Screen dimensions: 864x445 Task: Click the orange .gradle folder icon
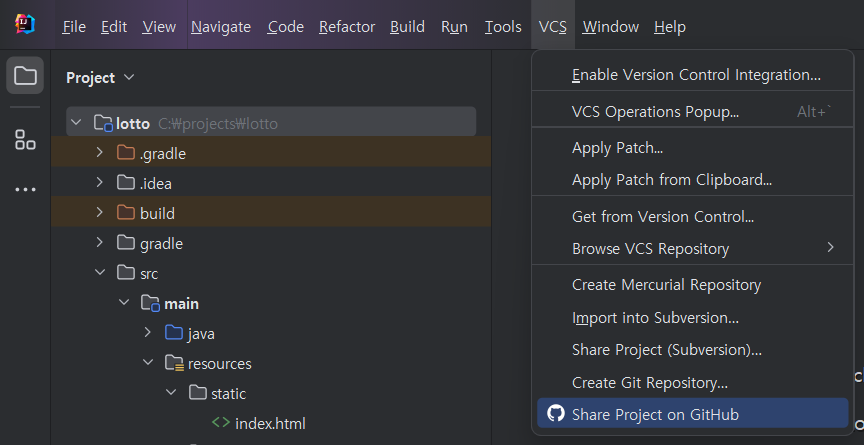point(126,153)
